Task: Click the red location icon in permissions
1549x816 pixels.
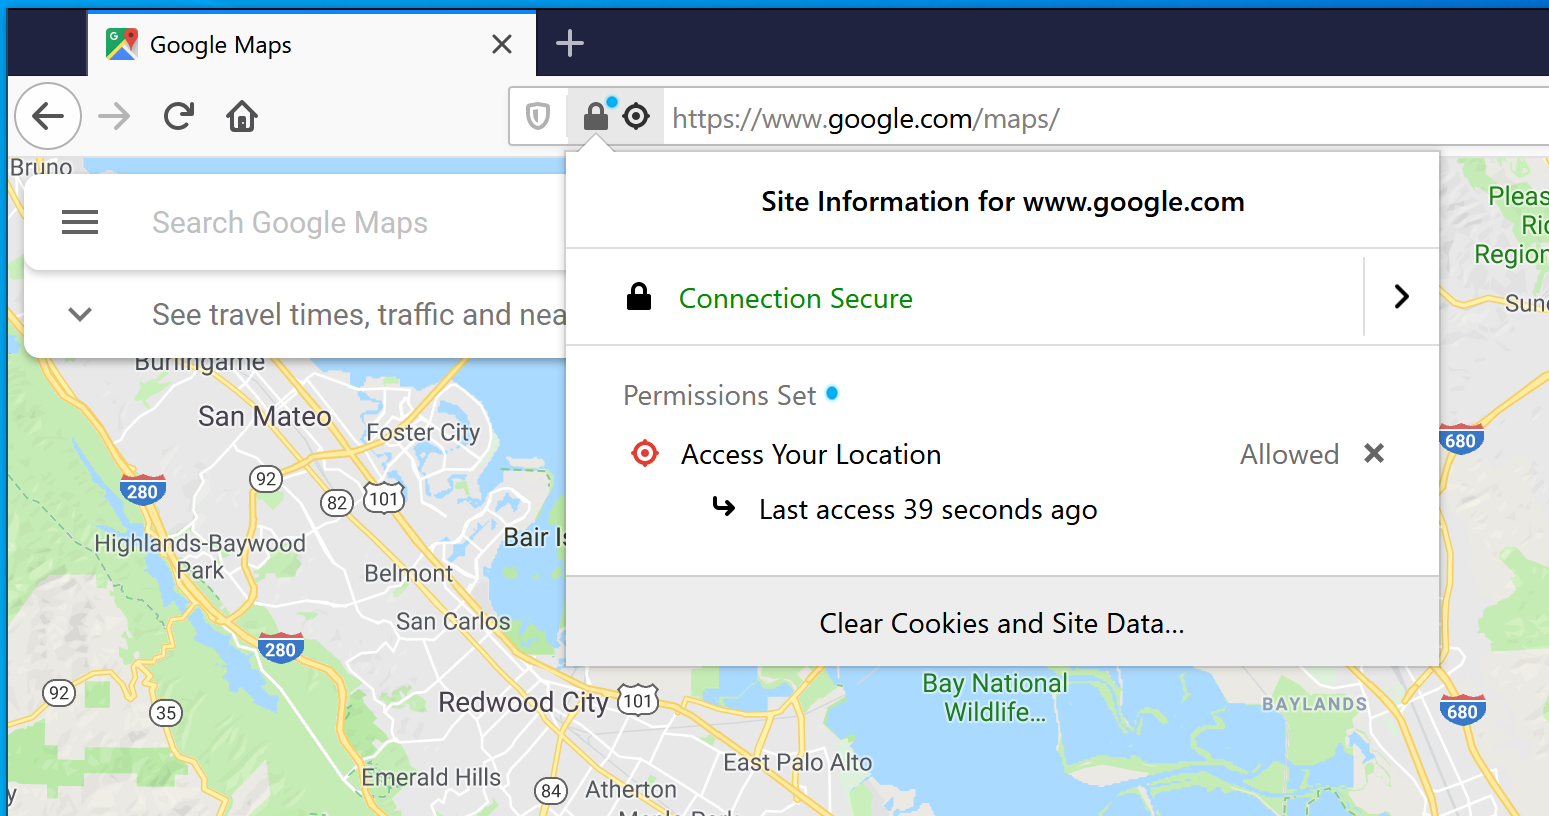Action: (x=645, y=454)
